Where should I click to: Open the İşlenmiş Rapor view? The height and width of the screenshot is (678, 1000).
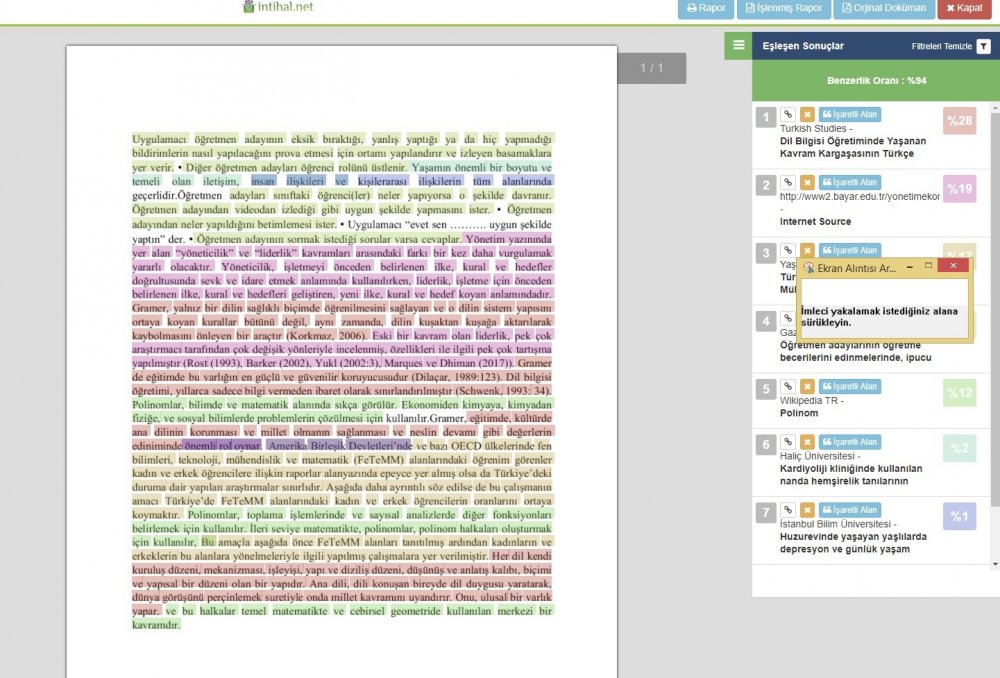coord(782,8)
